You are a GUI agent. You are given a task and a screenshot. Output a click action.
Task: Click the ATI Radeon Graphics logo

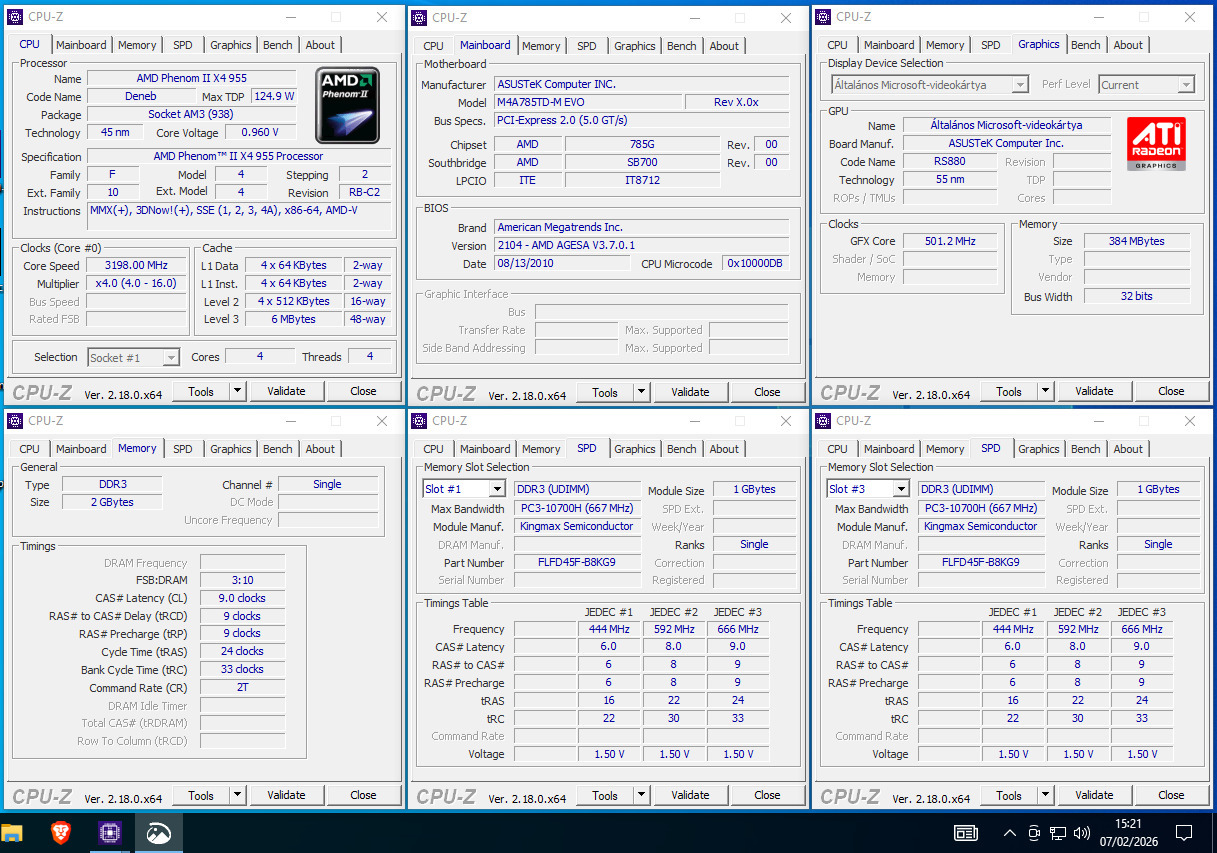tap(1155, 143)
